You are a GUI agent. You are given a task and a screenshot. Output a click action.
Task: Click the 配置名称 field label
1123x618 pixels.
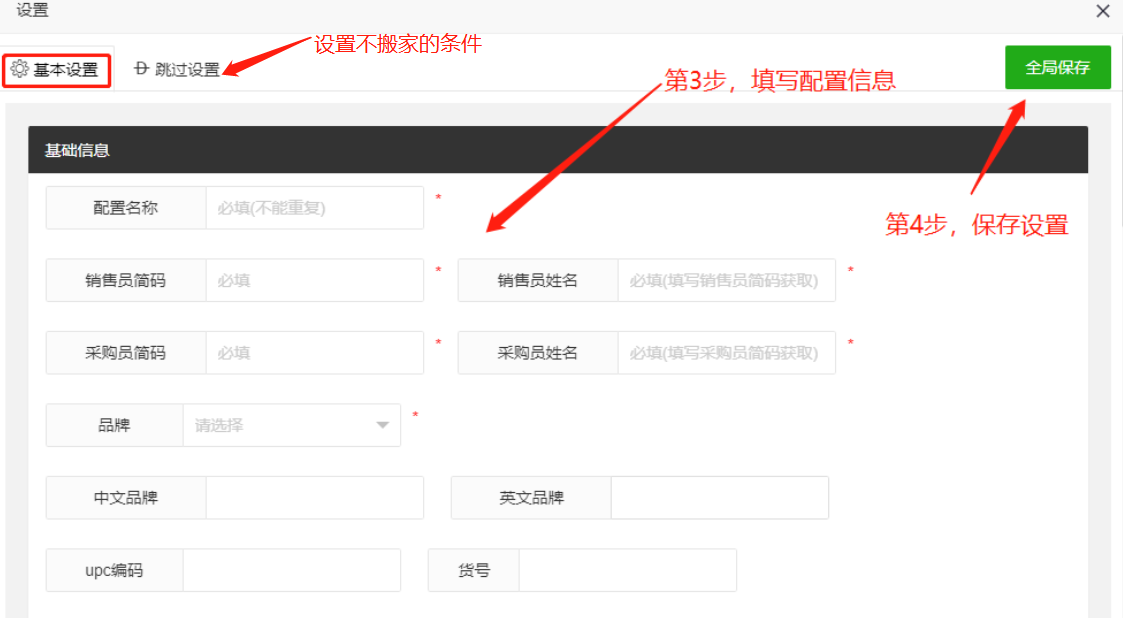click(126, 208)
